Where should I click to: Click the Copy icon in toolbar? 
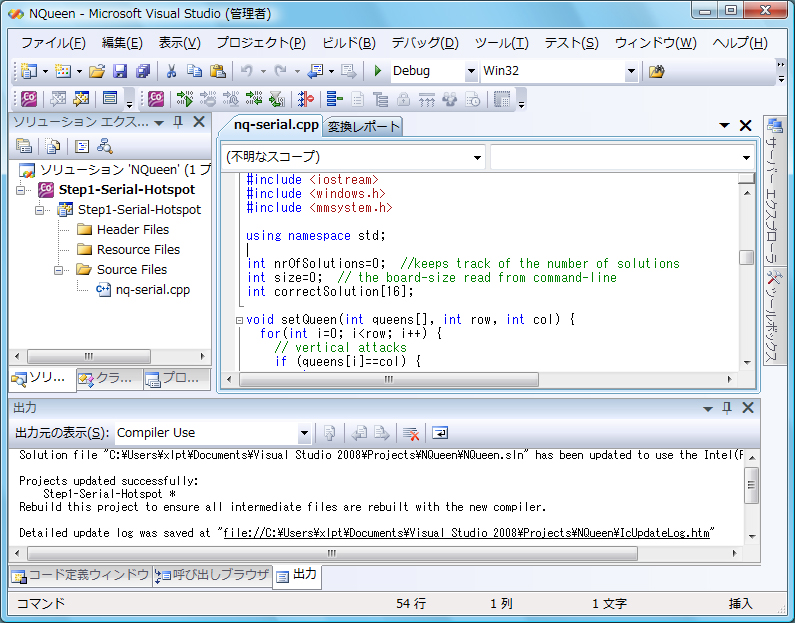point(194,71)
